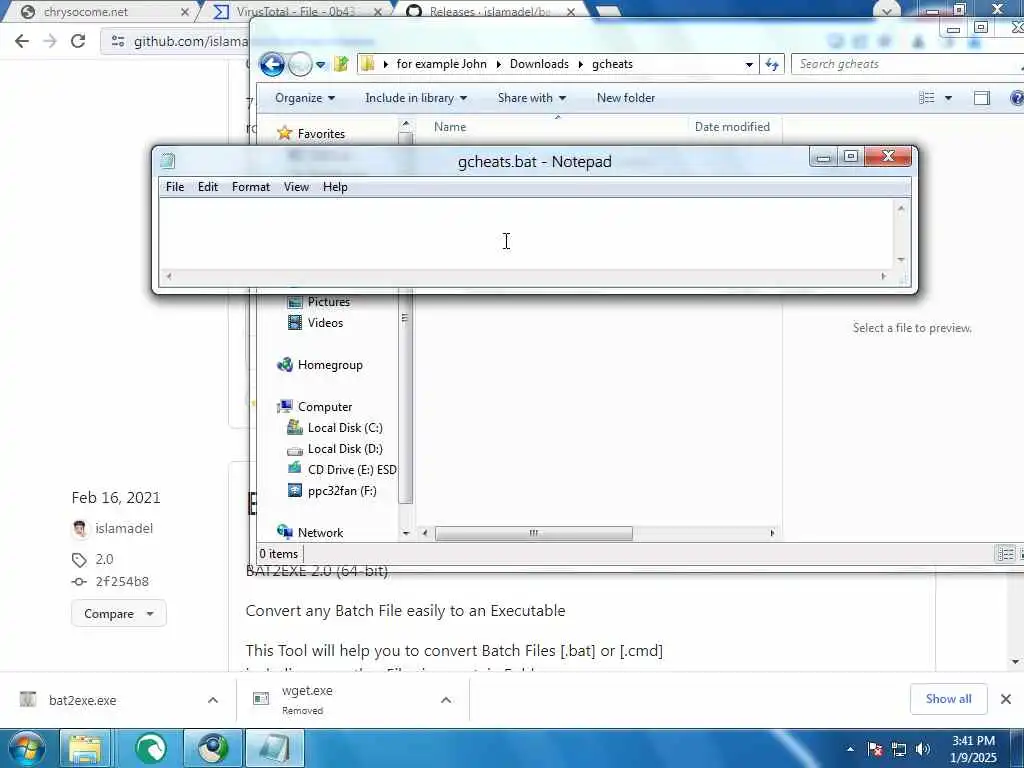Open Share with dropdown
Viewport: 1024px width, 768px height.
pos(532,98)
